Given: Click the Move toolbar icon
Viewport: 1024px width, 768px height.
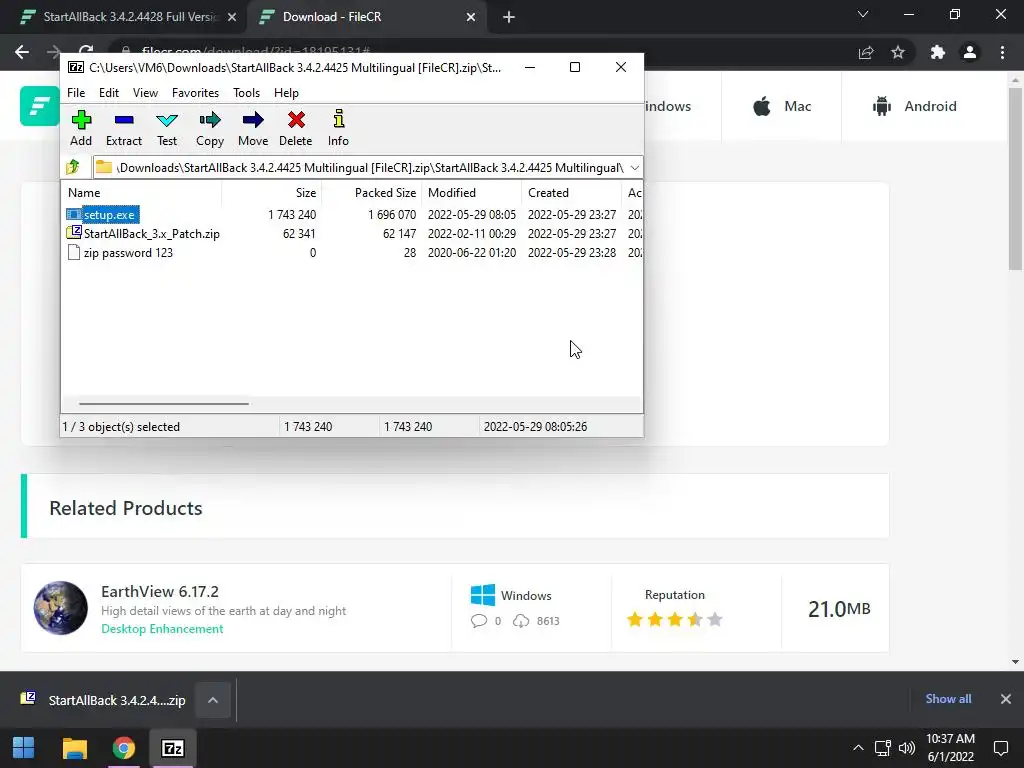Looking at the screenshot, I should pyautogui.click(x=253, y=129).
